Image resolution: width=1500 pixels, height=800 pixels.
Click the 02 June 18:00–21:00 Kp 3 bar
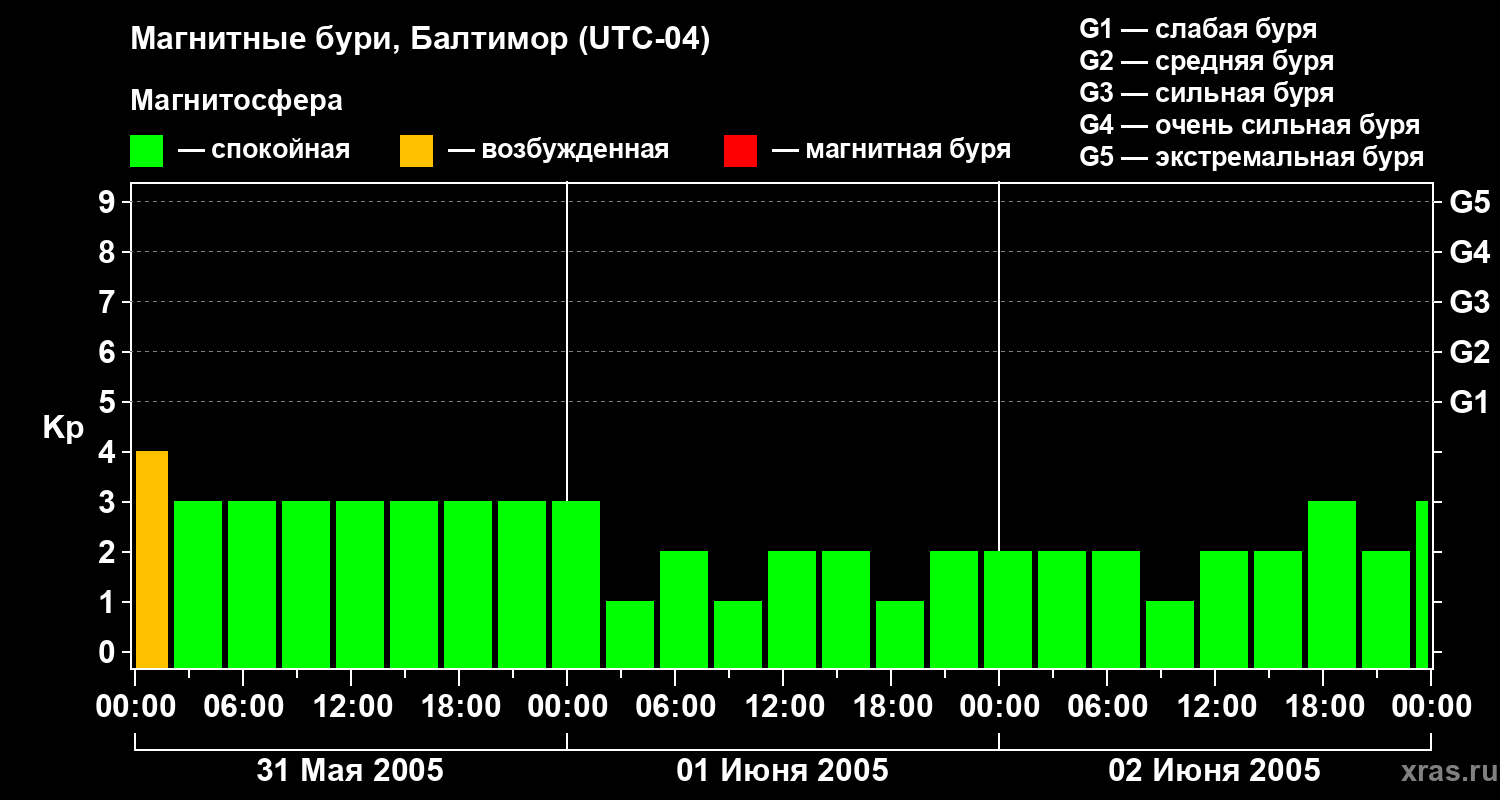tap(1332, 584)
